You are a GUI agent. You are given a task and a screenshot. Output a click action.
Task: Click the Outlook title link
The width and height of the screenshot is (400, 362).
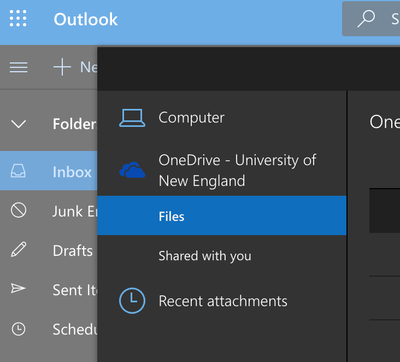click(x=86, y=19)
